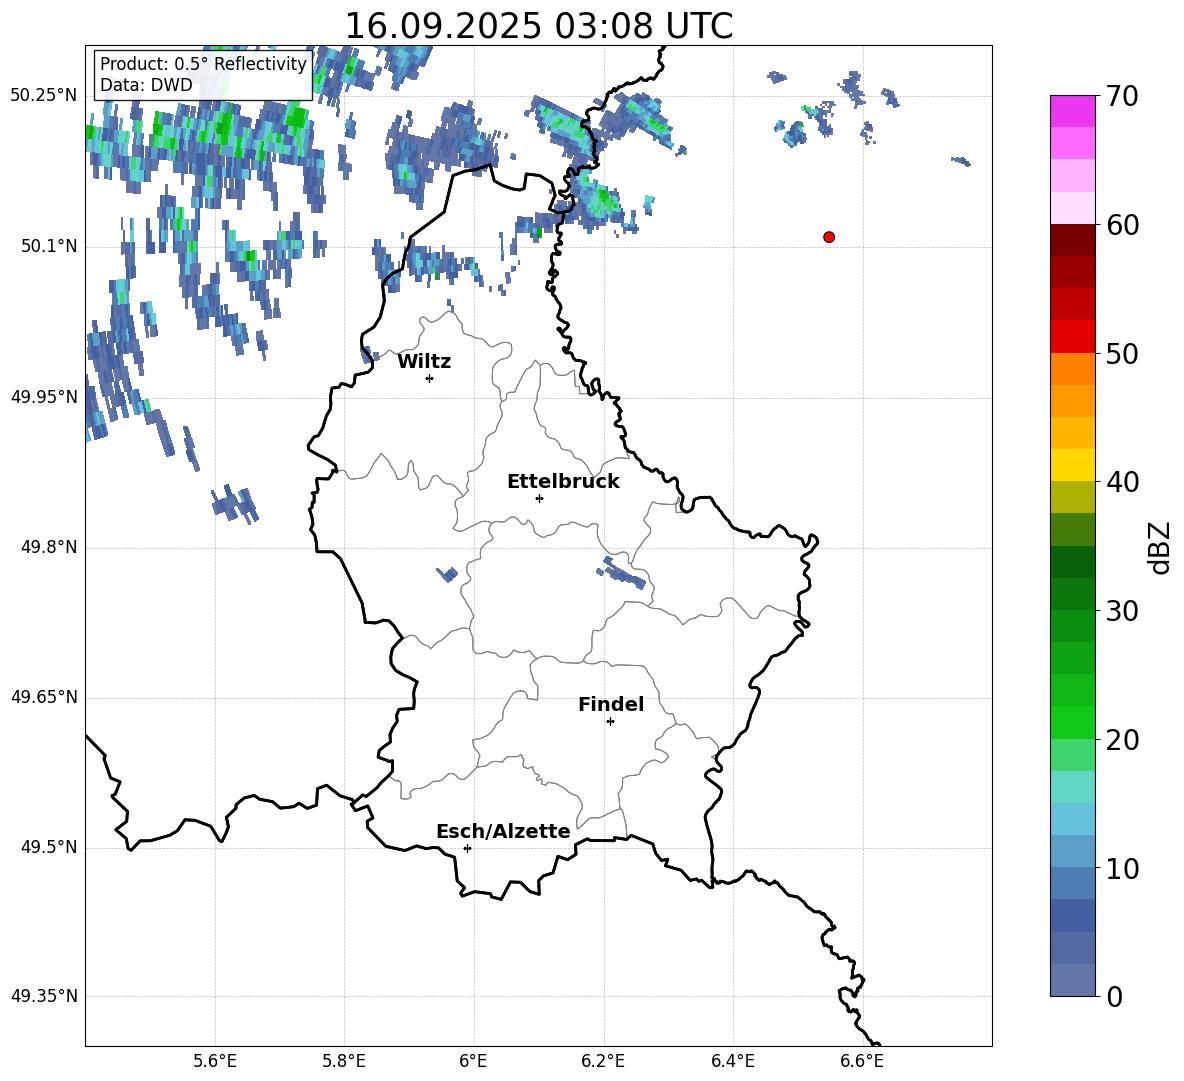
Task: Click the dBZ colorbar label
Action: point(1158,547)
